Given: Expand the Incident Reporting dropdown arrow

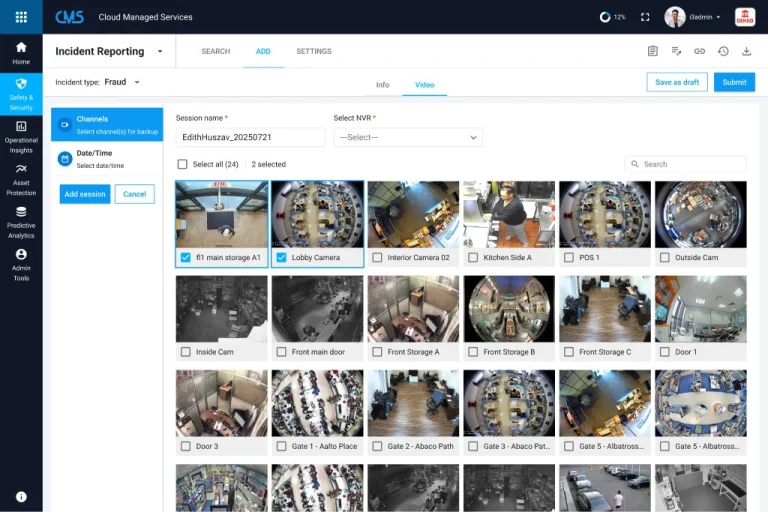Looking at the screenshot, I should [160, 51].
